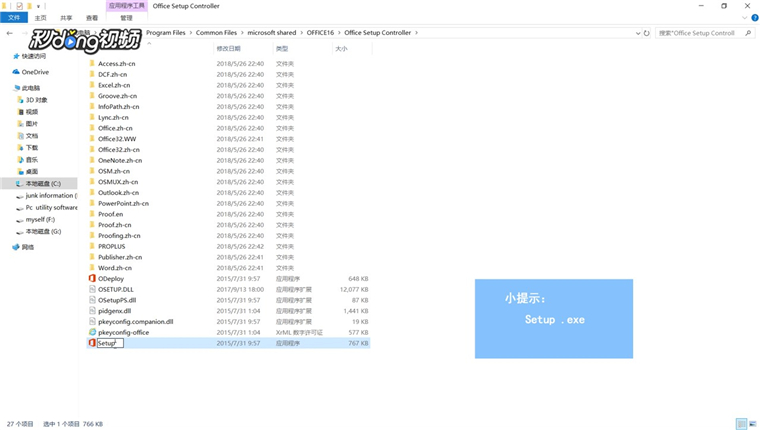Click Program Files in the breadcrumb path
Image resolution: width=760 pixels, height=430 pixels.
166,32
